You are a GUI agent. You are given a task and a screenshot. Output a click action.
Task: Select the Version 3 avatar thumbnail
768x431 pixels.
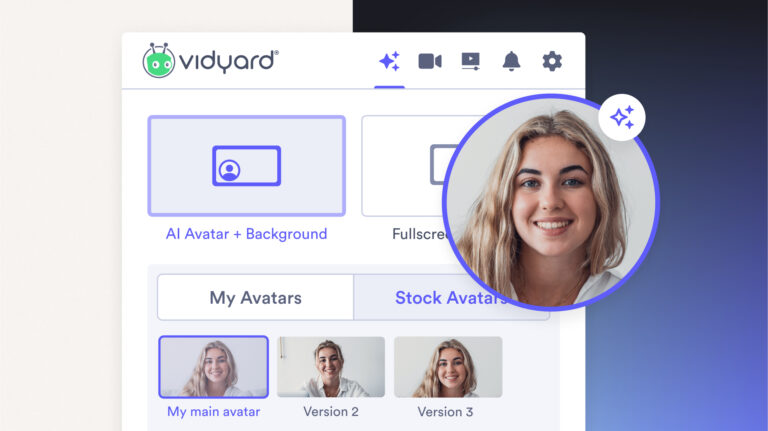coord(448,367)
